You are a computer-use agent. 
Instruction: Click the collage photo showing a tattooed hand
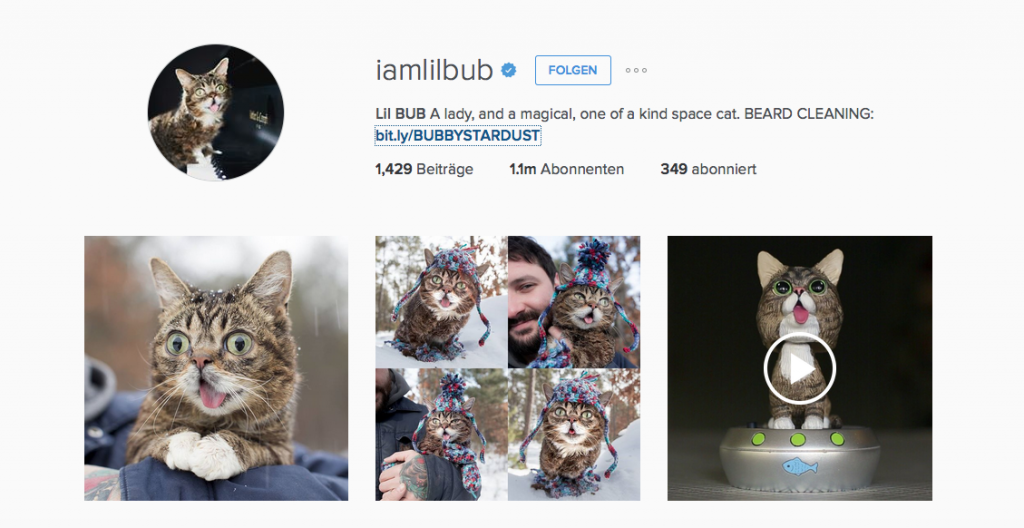[441, 435]
